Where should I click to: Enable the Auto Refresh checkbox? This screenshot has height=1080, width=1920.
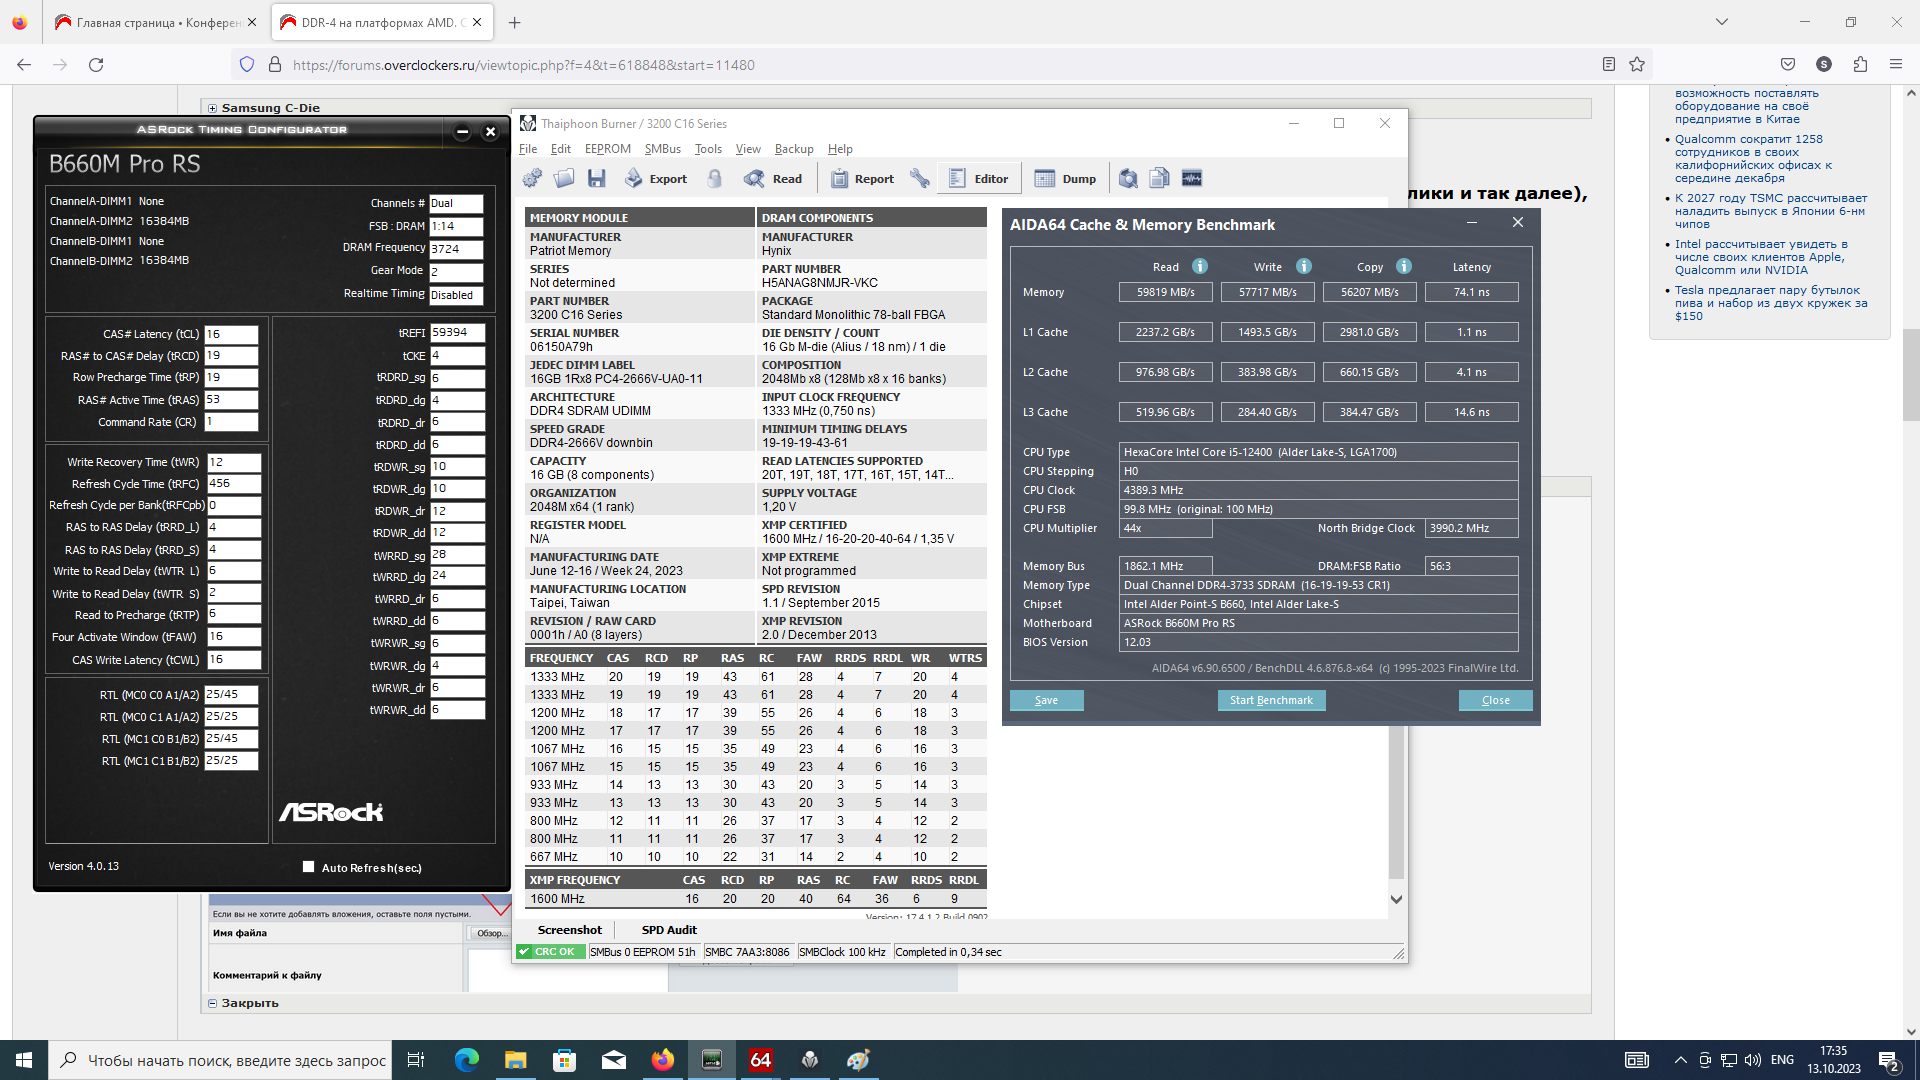click(x=308, y=867)
